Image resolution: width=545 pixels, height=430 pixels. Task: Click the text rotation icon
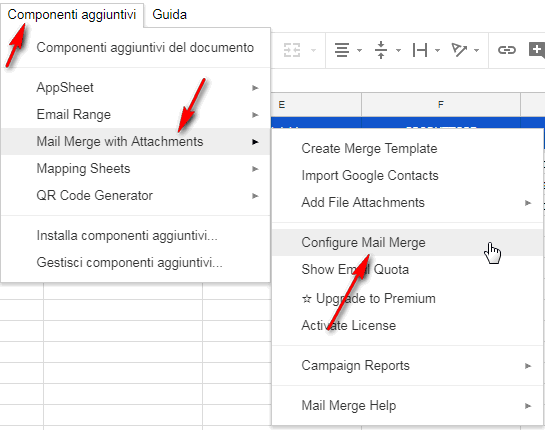(459, 50)
